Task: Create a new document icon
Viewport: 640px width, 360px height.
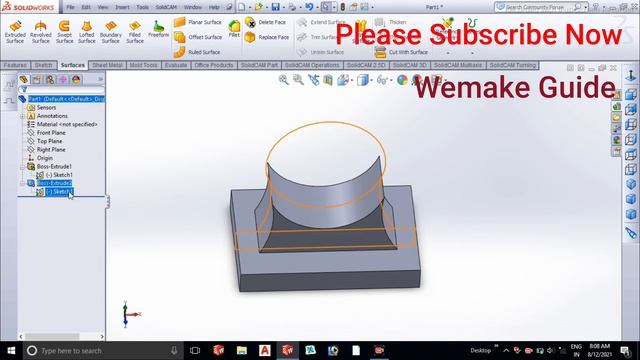Action: point(242,7)
